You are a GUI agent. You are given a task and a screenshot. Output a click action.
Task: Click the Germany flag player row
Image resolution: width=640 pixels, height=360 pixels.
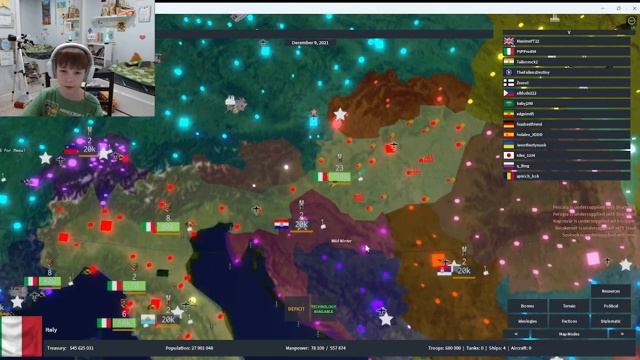(x=567, y=124)
